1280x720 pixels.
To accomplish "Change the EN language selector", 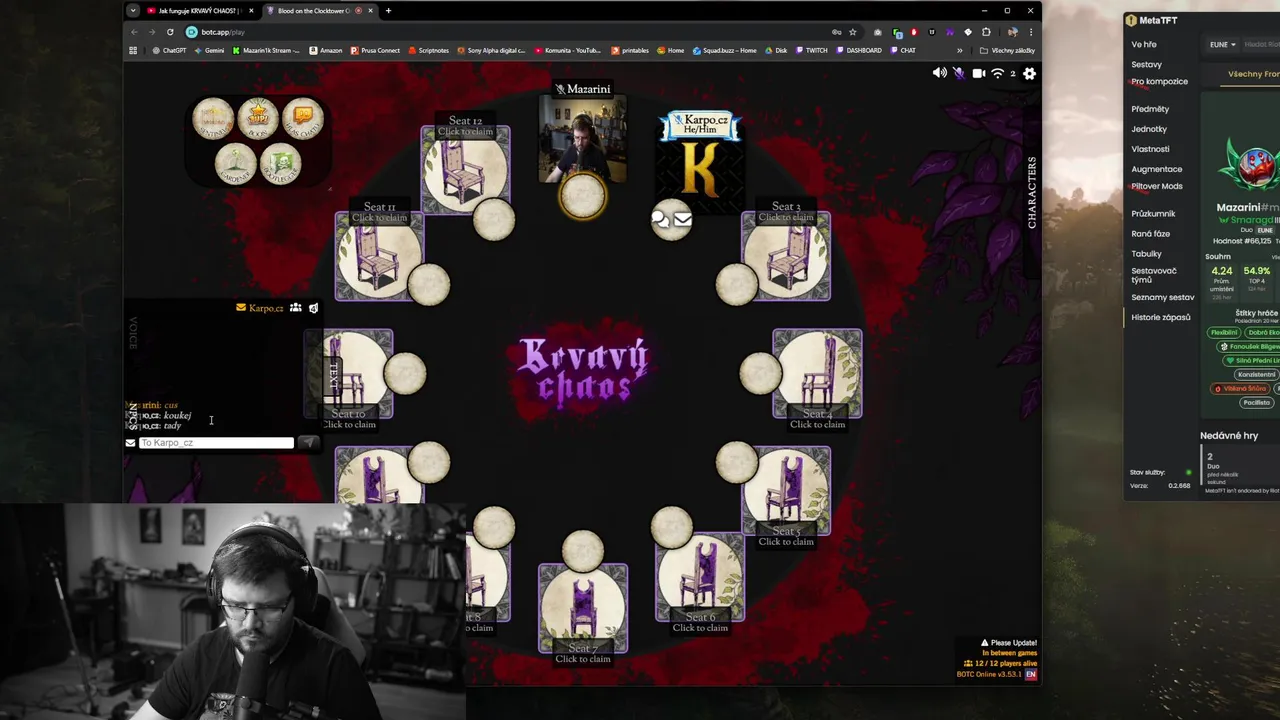I will 1031,674.
